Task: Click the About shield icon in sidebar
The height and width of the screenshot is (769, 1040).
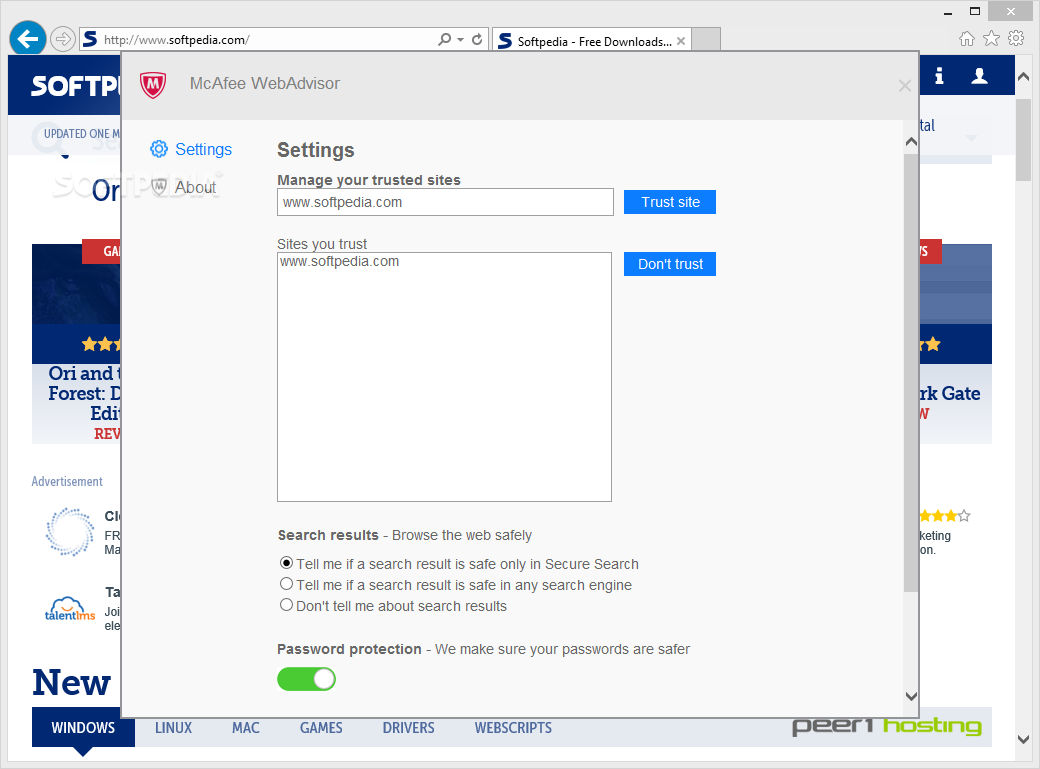Action: click(159, 186)
